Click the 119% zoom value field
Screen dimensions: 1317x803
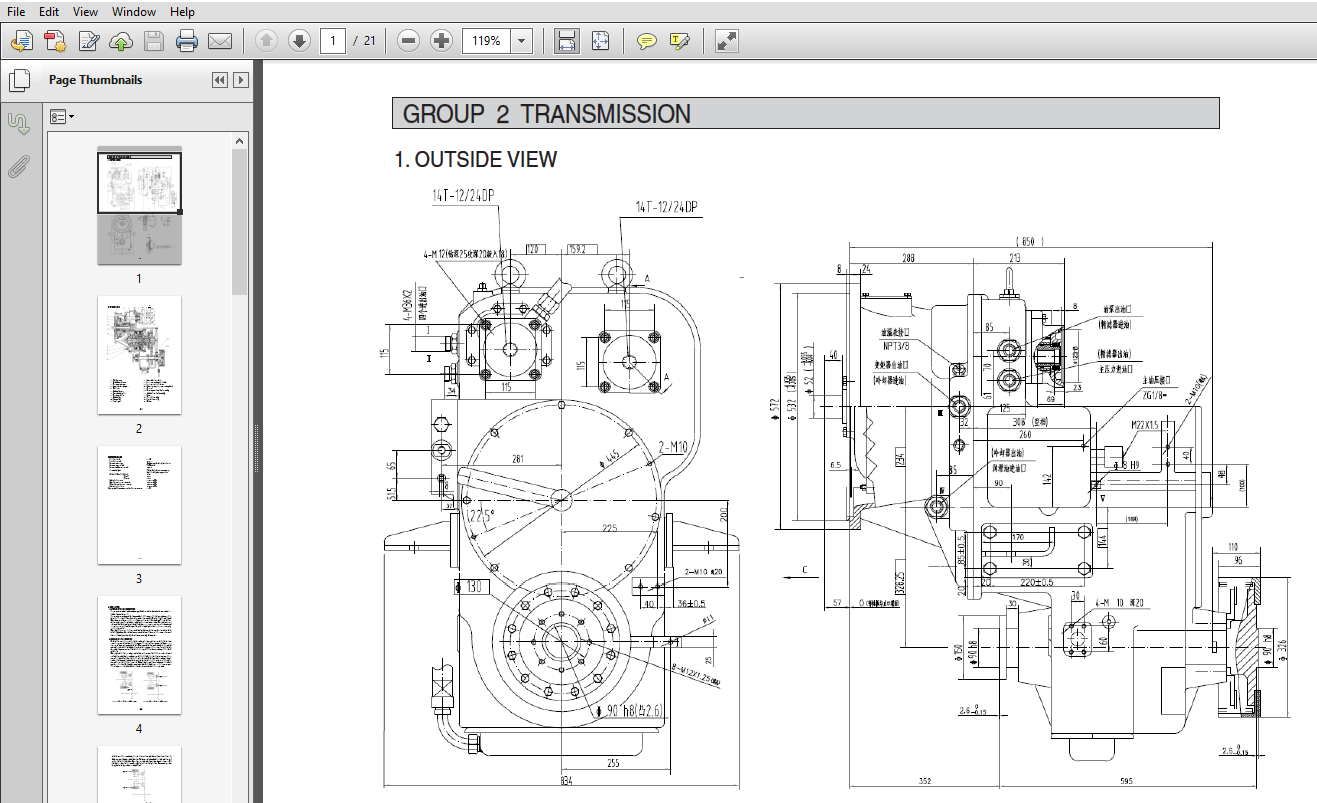[x=486, y=41]
